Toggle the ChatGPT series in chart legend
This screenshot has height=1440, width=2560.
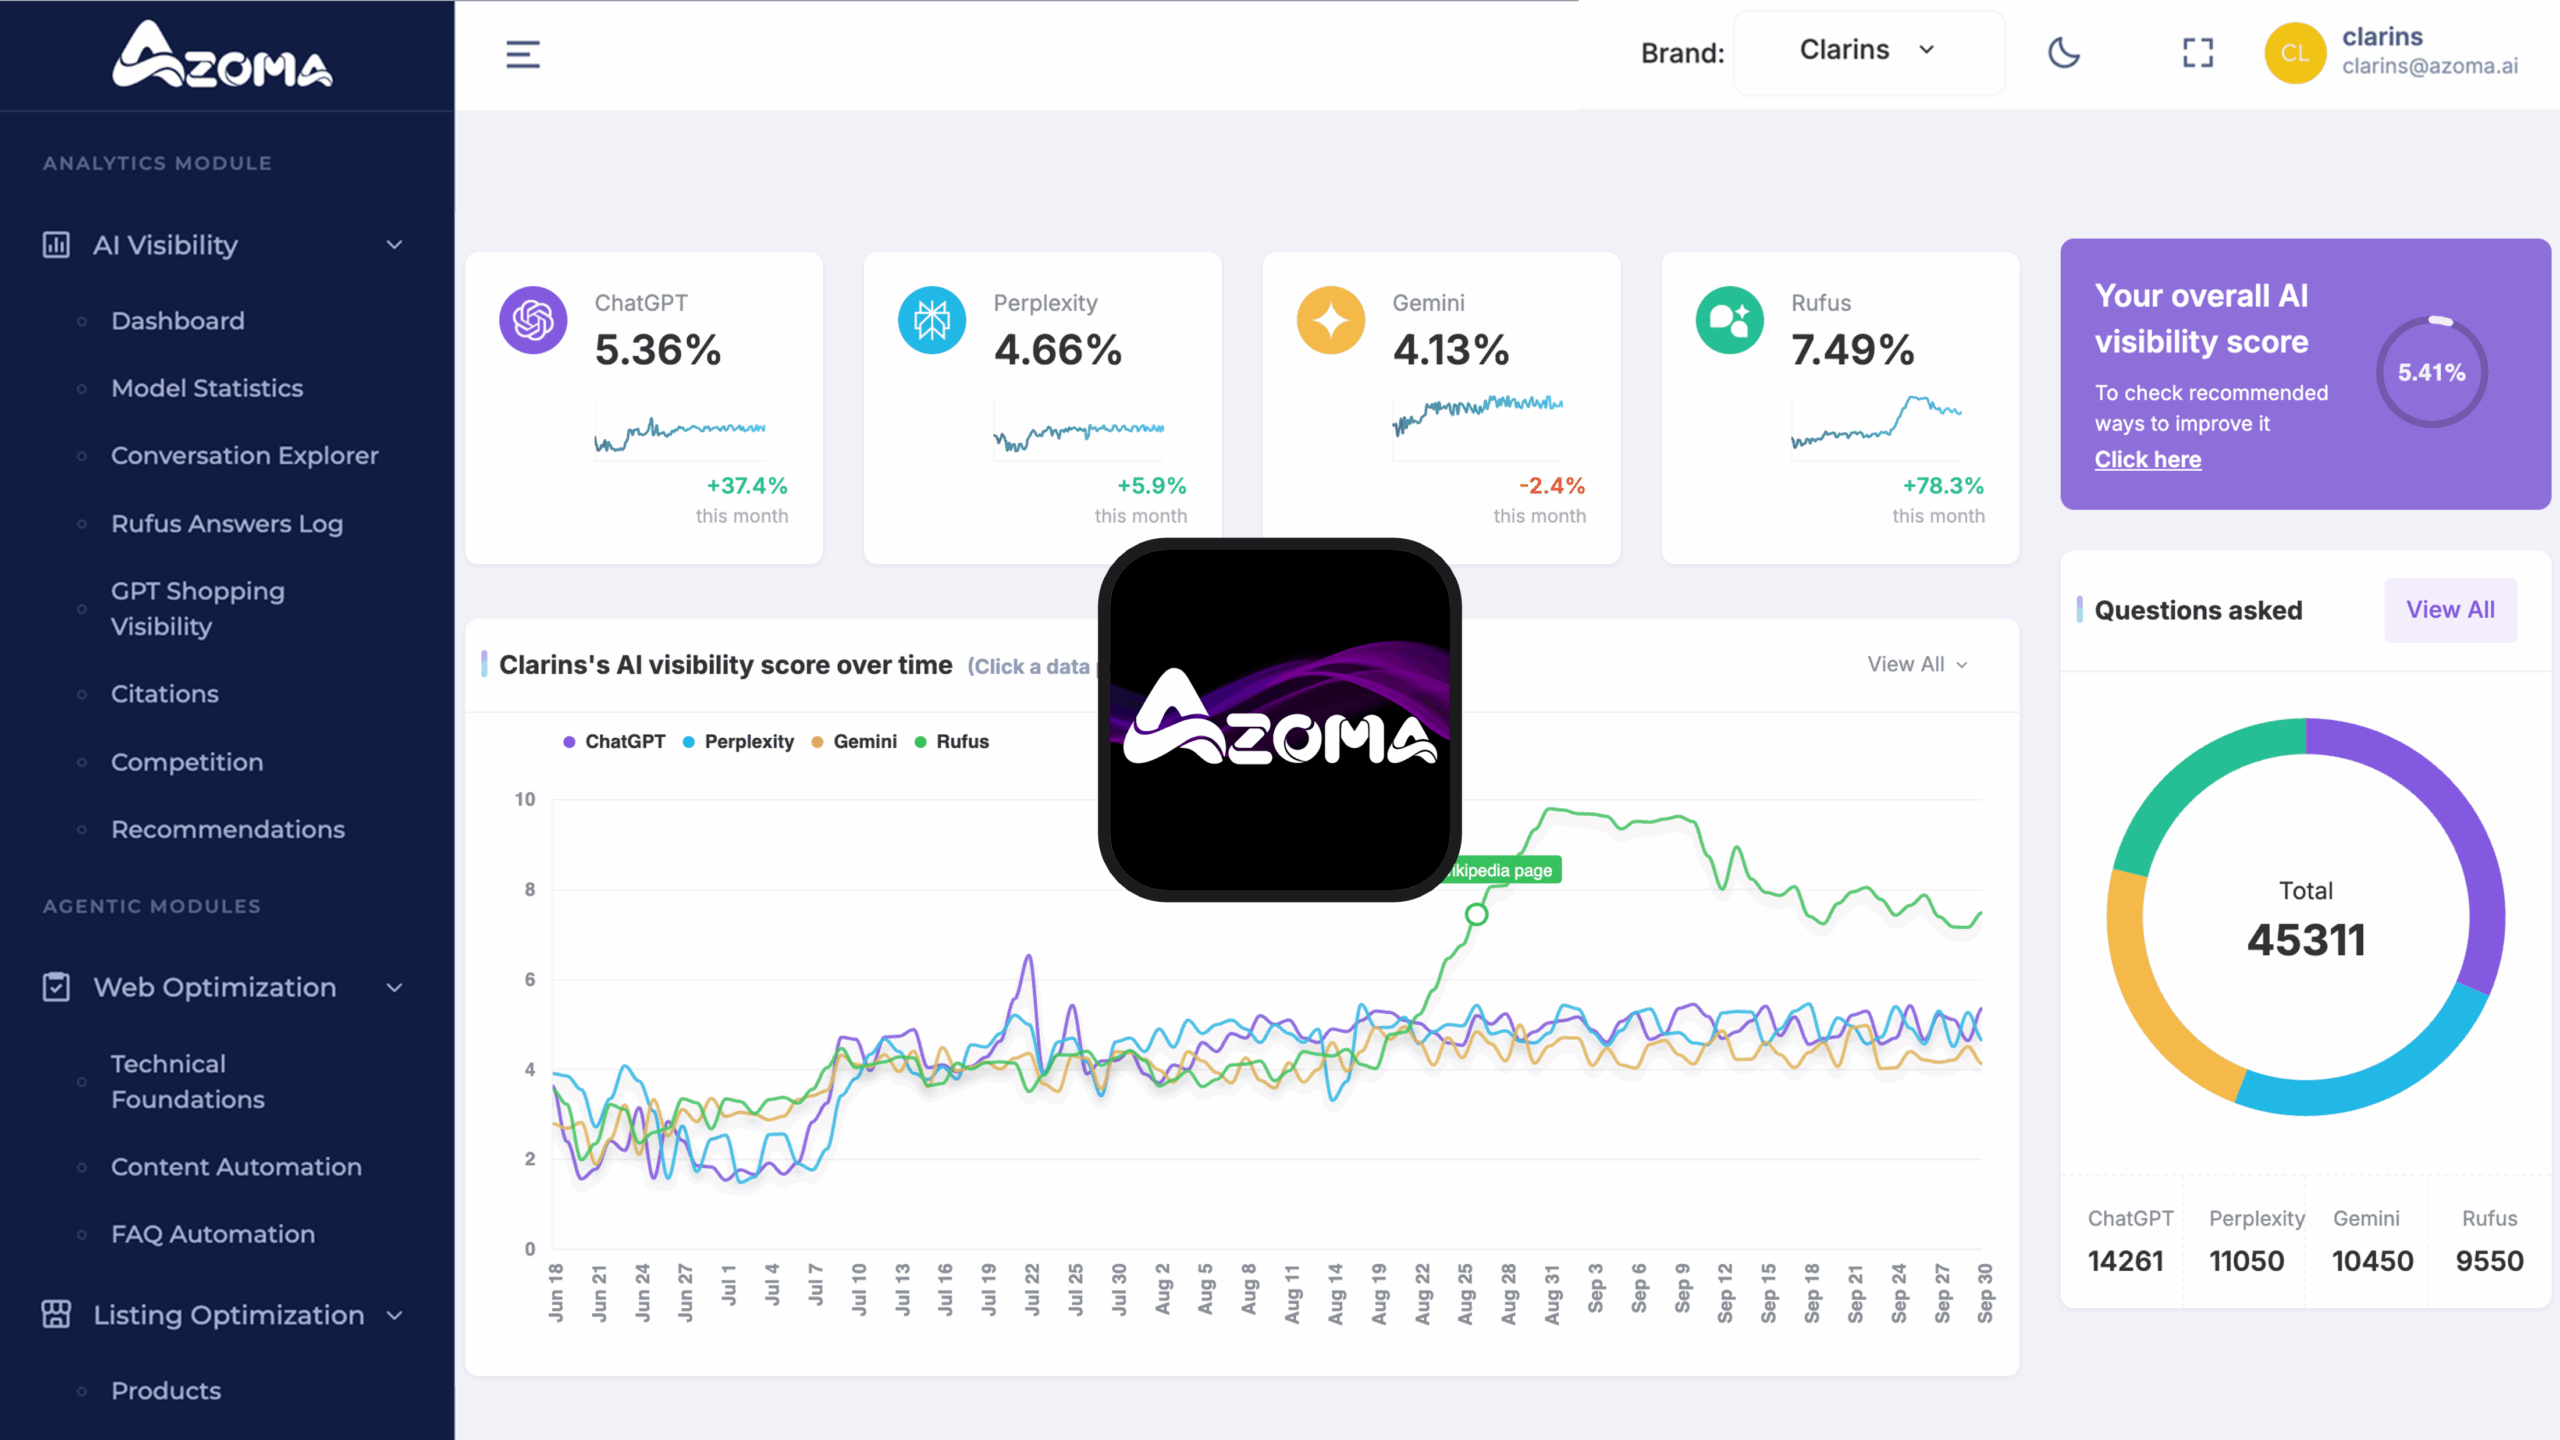[x=615, y=742]
